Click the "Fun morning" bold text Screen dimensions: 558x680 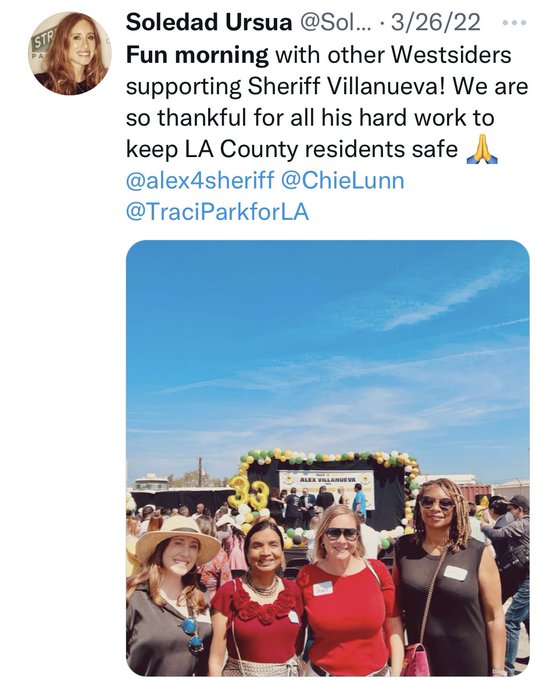coord(197,56)
